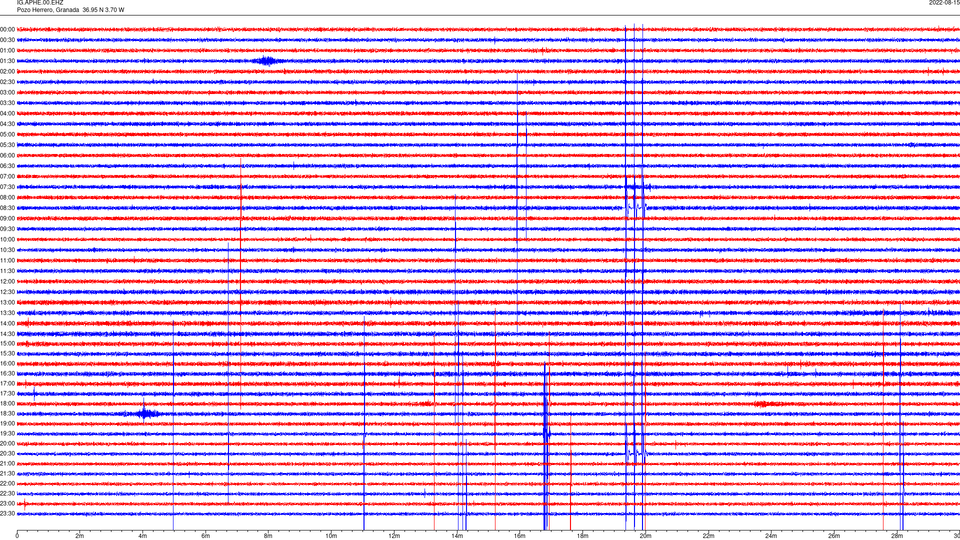Select the 03:00 trace time label
Screen dimensions: 960x540
click(8, 93)
